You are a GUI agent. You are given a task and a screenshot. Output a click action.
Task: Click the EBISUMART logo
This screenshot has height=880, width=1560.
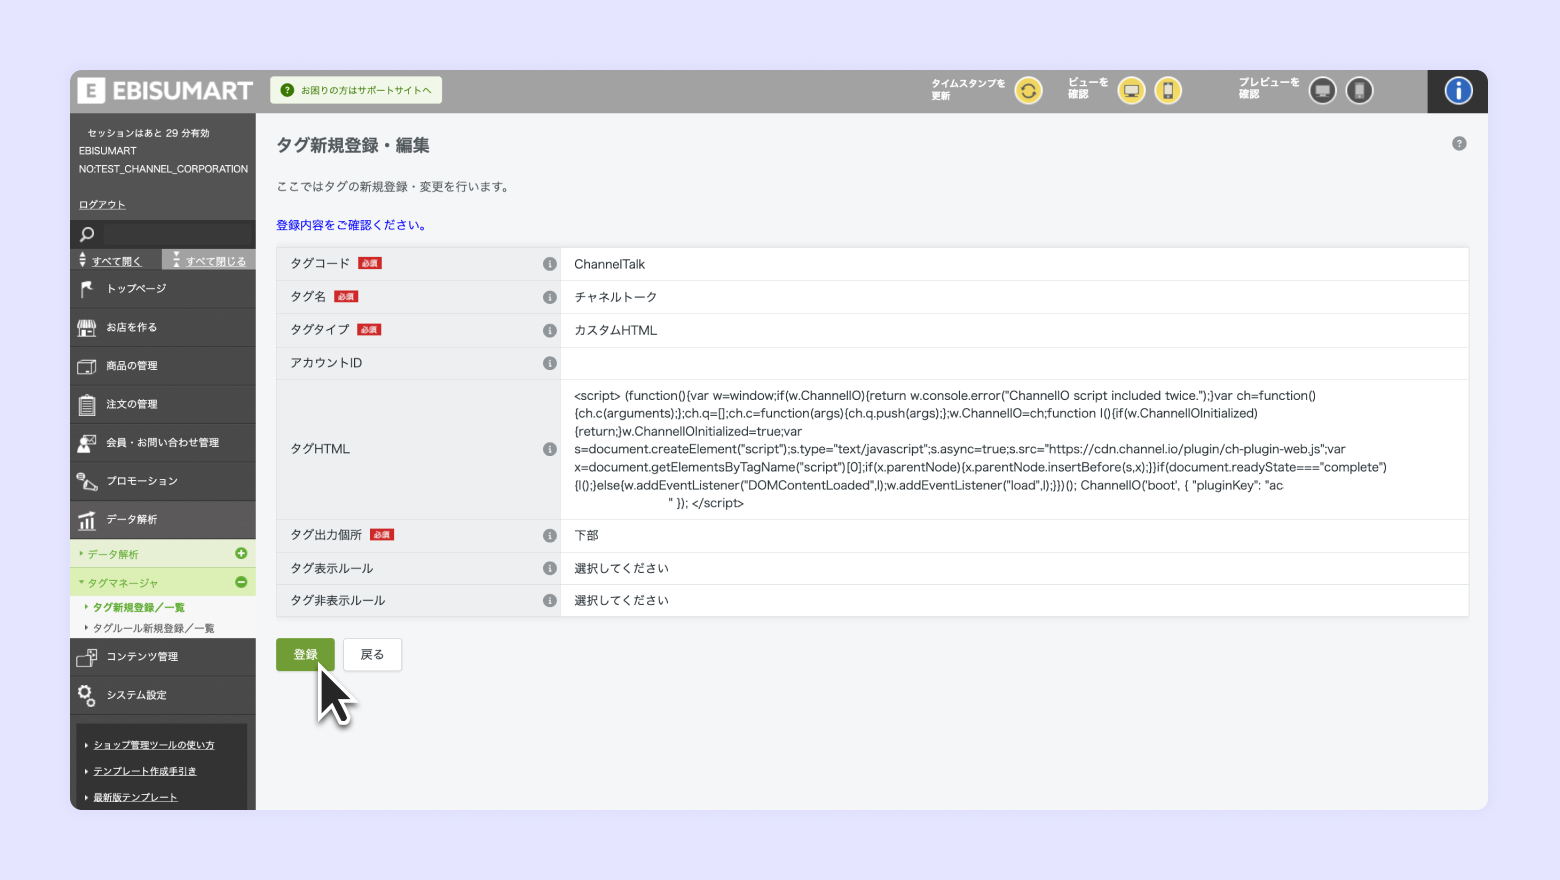click(165, 91)
